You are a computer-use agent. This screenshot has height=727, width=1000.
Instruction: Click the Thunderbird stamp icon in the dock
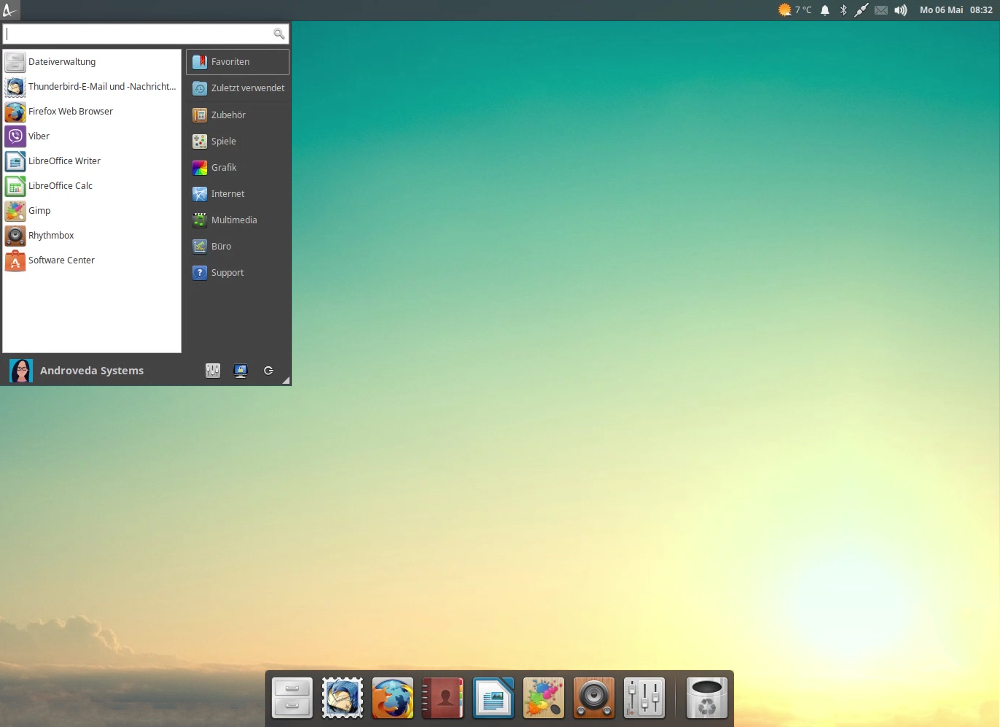pyautogui.click(x=342, y=698)
